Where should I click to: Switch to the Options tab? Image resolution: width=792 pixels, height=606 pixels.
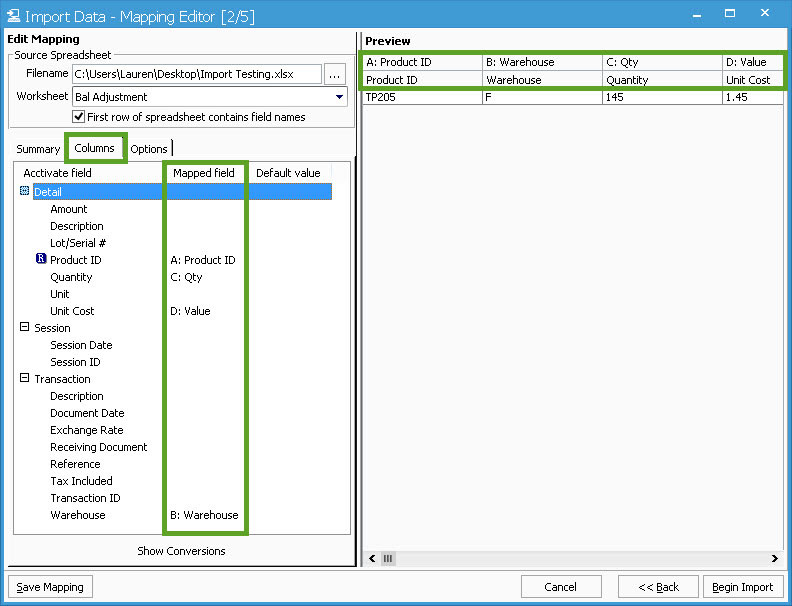click(x=149, y=149)
